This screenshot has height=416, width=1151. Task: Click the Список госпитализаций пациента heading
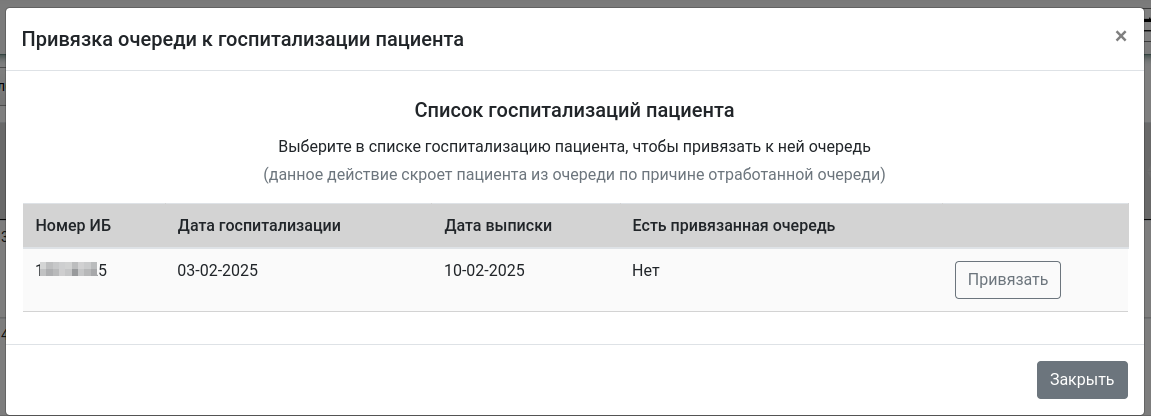[574, 110]
